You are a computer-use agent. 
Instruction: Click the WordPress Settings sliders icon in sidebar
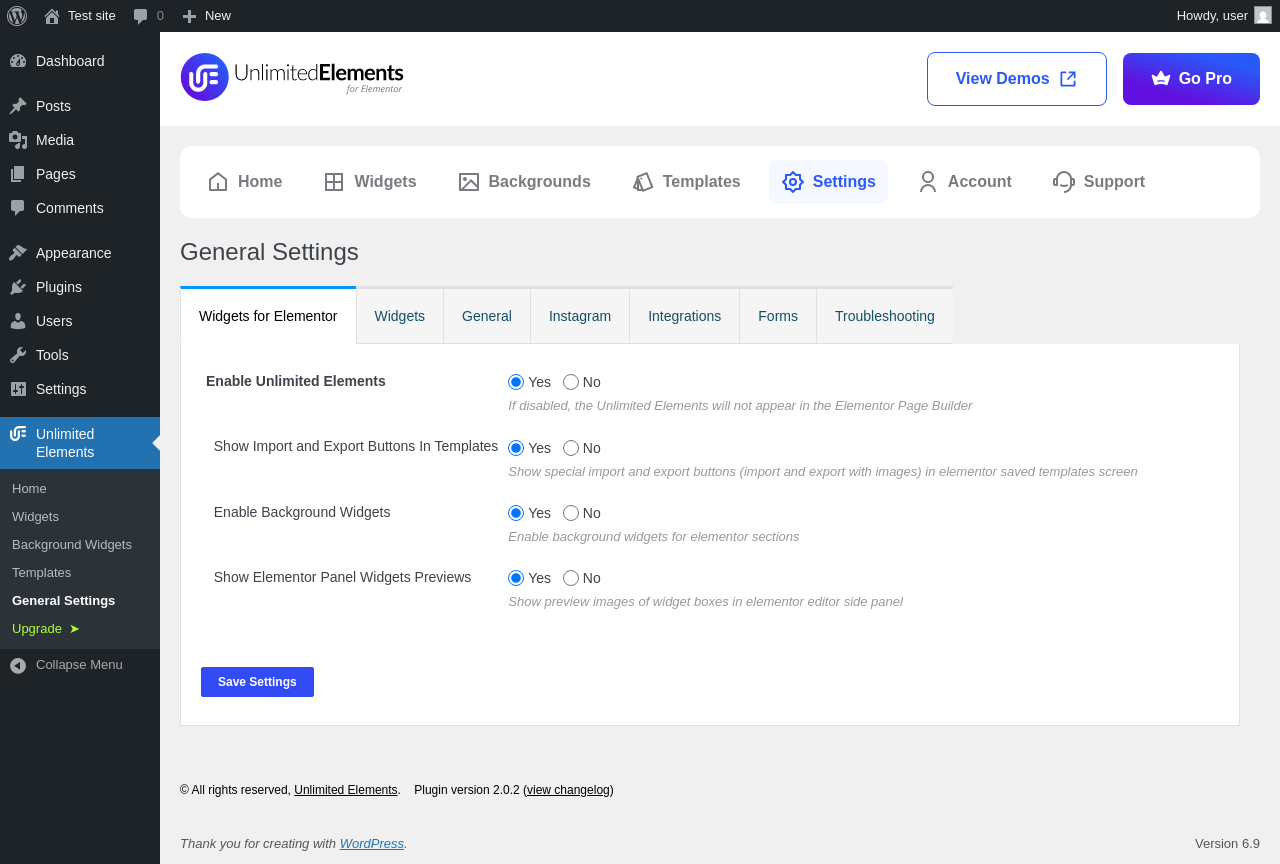[18, 389]
